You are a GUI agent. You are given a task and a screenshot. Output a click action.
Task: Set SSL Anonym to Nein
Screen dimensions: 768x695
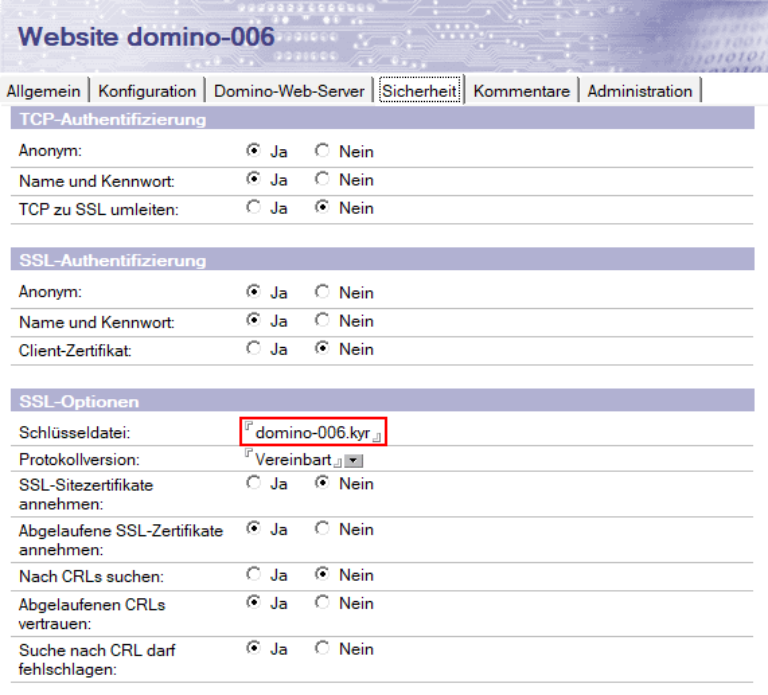(x=322, y=292)
